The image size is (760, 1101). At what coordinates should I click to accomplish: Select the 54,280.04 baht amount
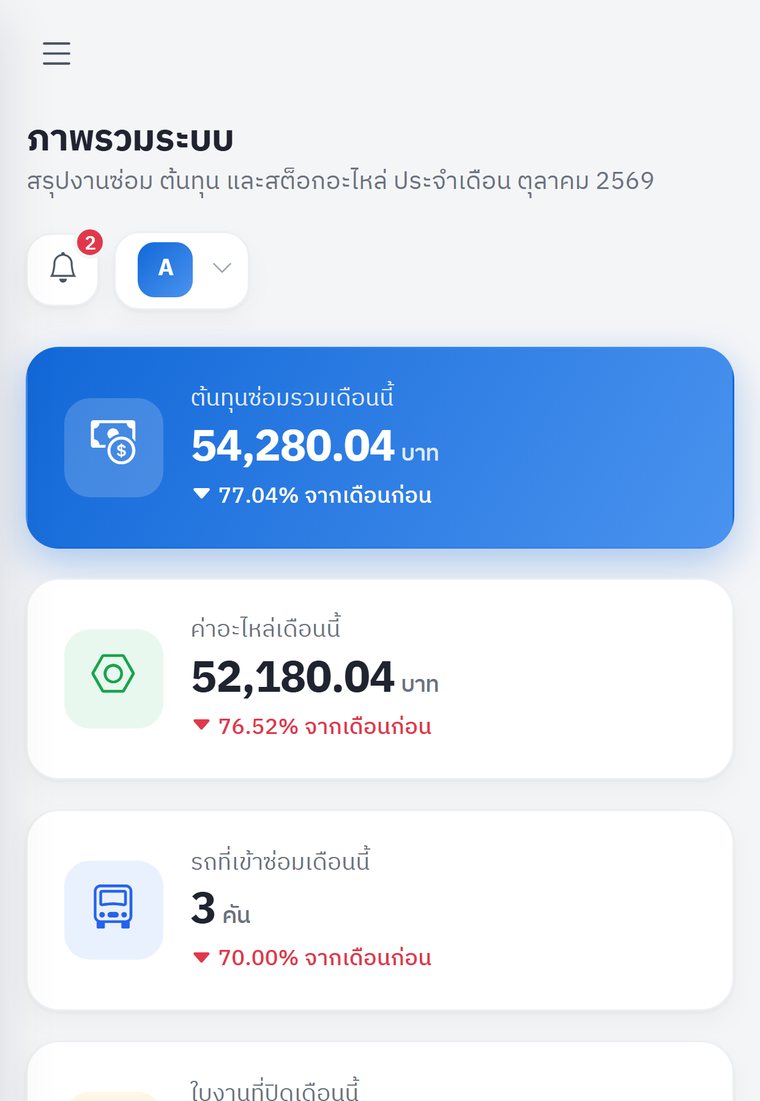[x=315, y=446]
